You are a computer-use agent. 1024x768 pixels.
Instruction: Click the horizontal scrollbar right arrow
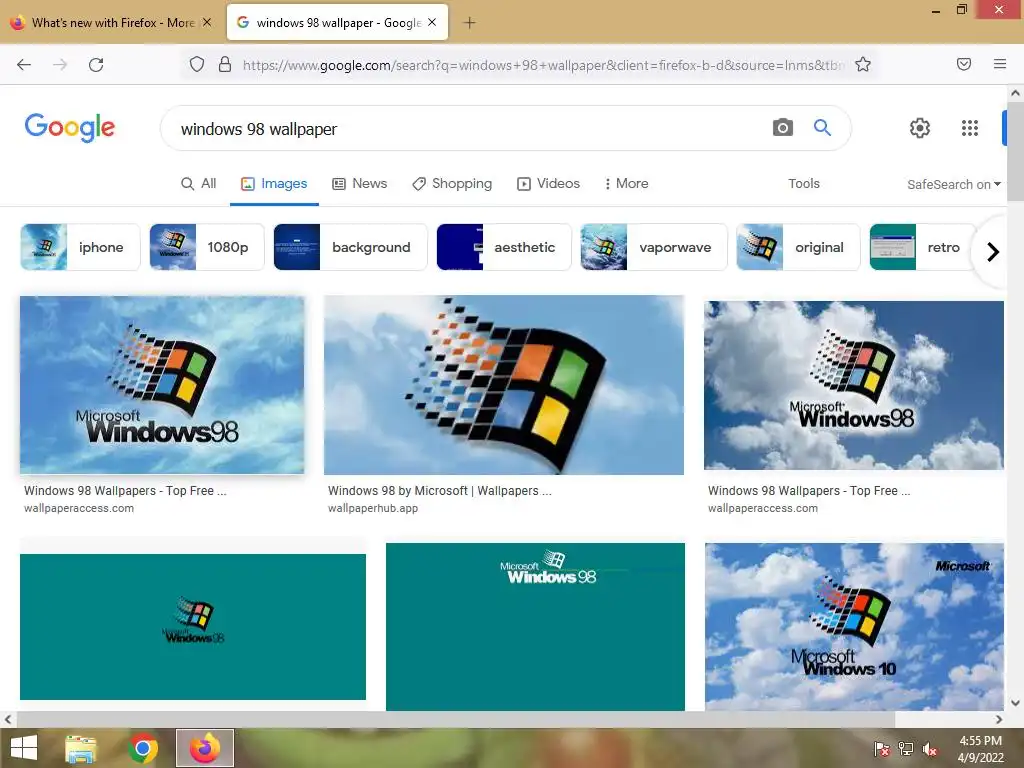[x=999, y=719]
